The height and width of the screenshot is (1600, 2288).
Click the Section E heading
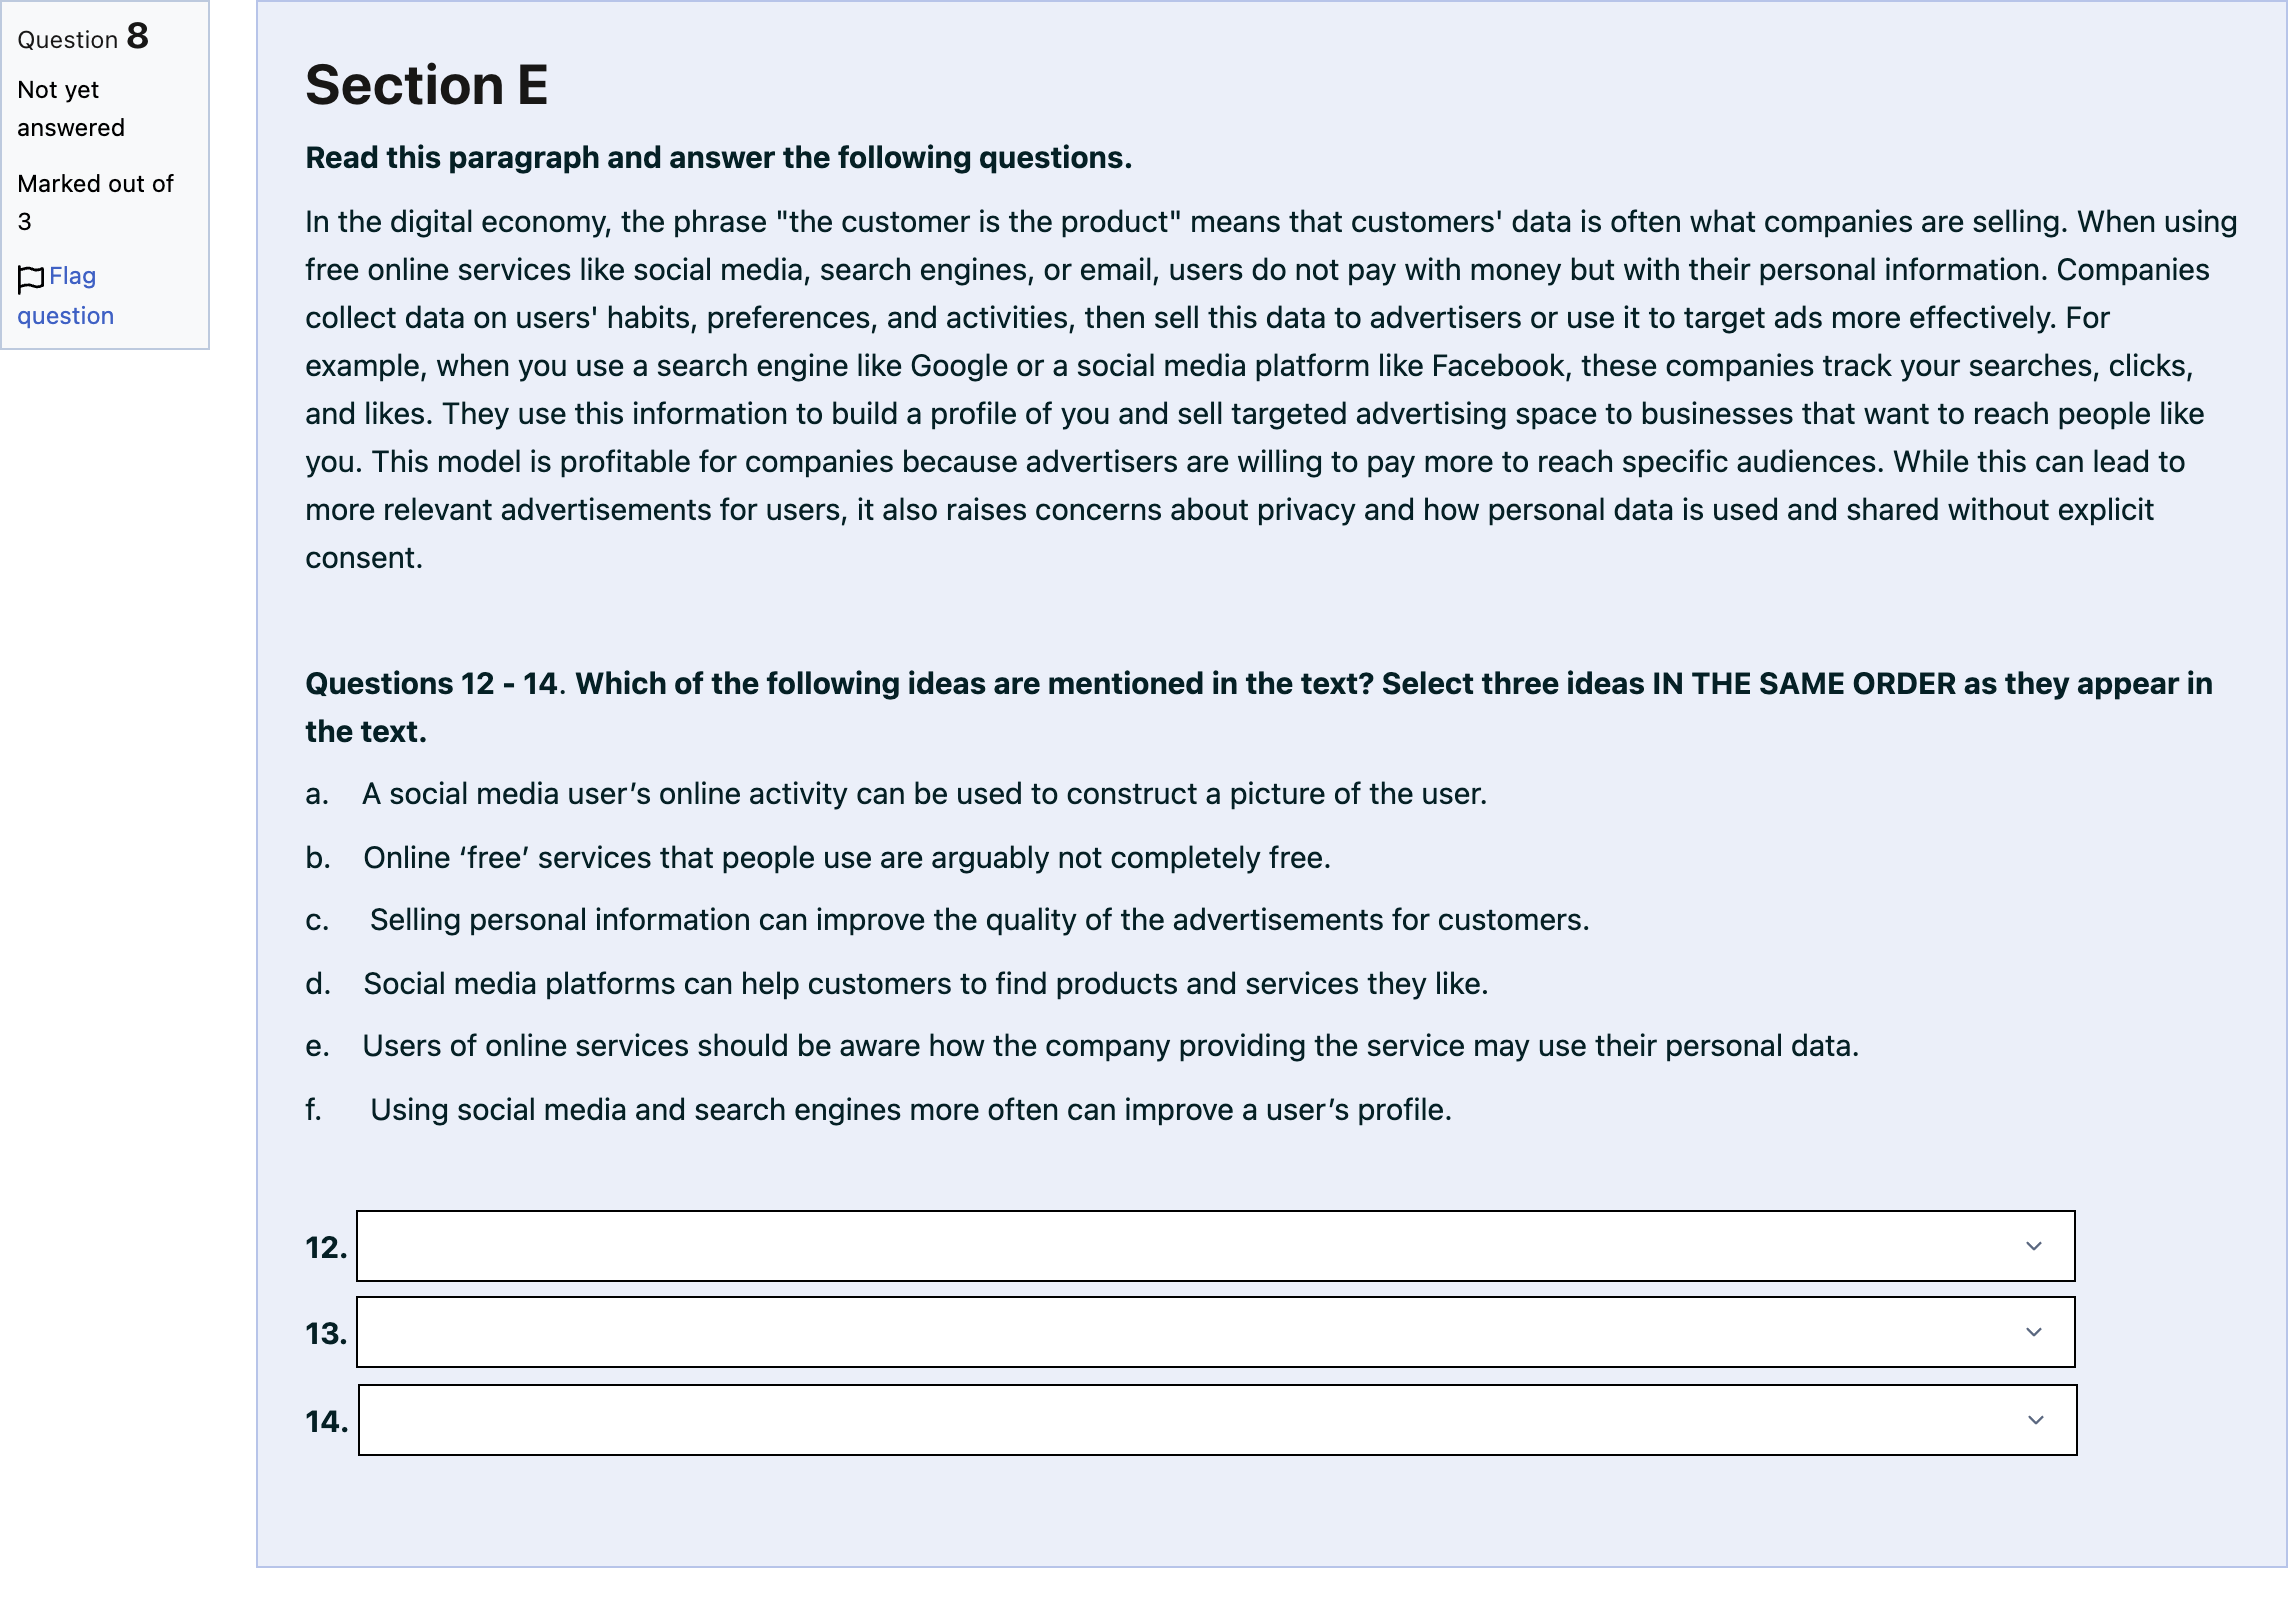point(427,84)
